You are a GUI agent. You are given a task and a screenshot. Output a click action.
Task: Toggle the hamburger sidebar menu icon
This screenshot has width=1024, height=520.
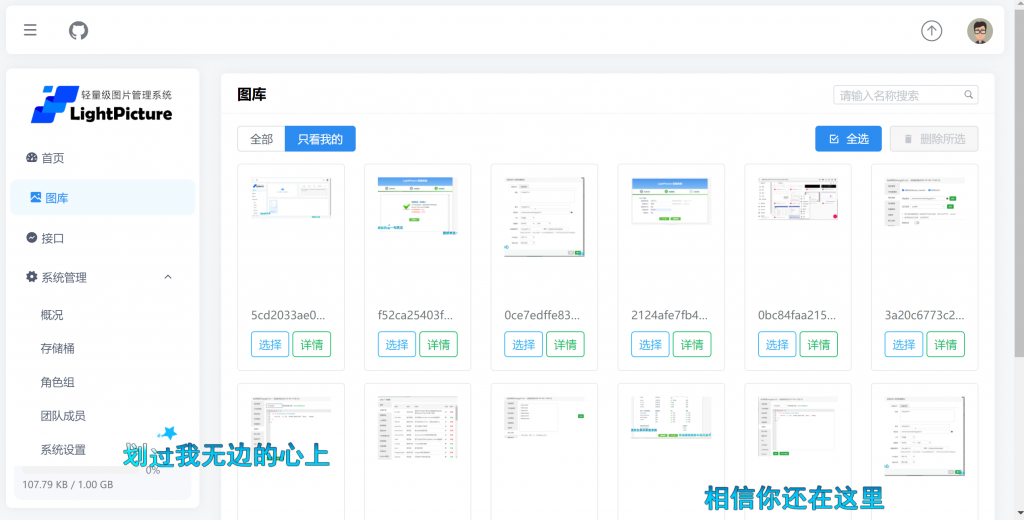(30, 30)
